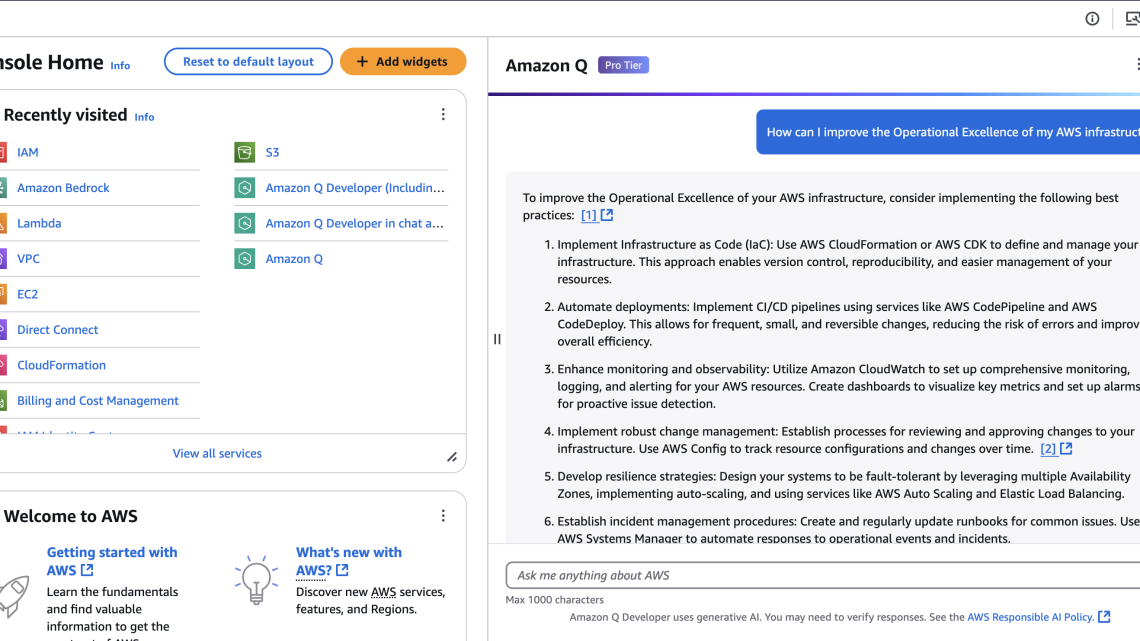Viewport: 1140px width, 641px height.
Task: Click Add widgets button
Action: [403, 62]
